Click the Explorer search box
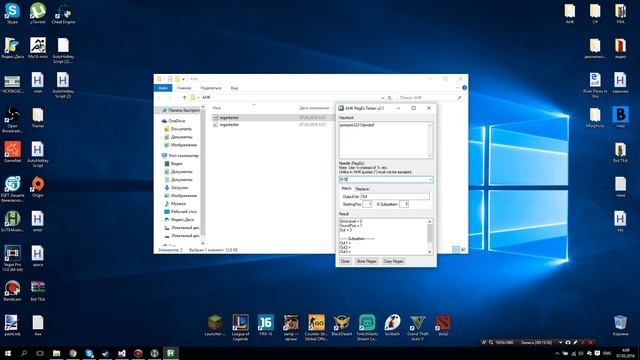Viewport: 640px width, 360px height. (430, 98)
